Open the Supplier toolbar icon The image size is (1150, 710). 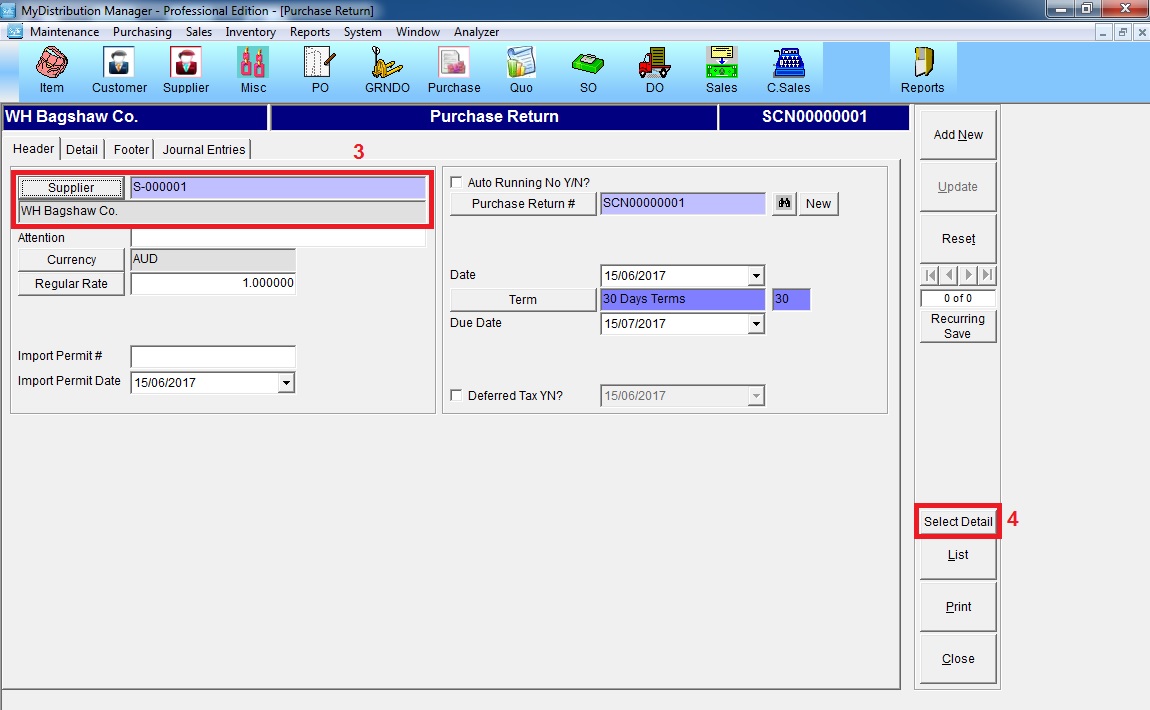(x=186, y=69)
